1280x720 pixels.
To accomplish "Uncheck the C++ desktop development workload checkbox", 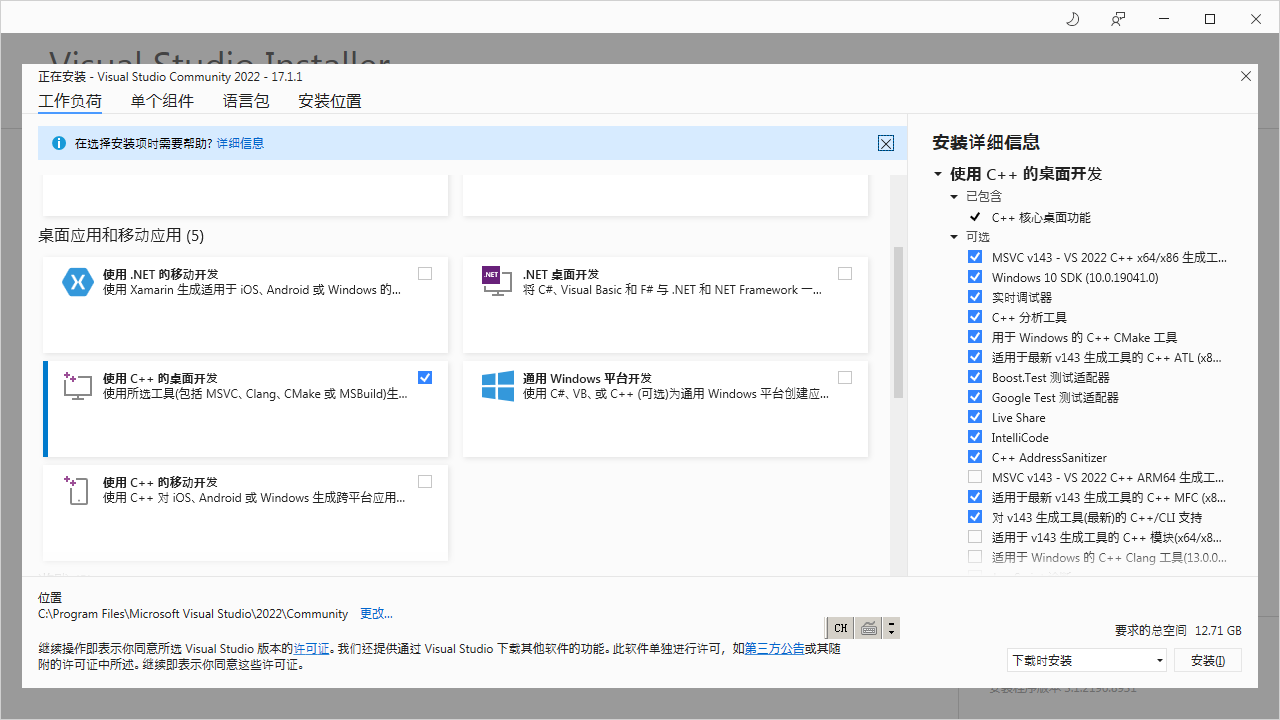I will (425, 377).
